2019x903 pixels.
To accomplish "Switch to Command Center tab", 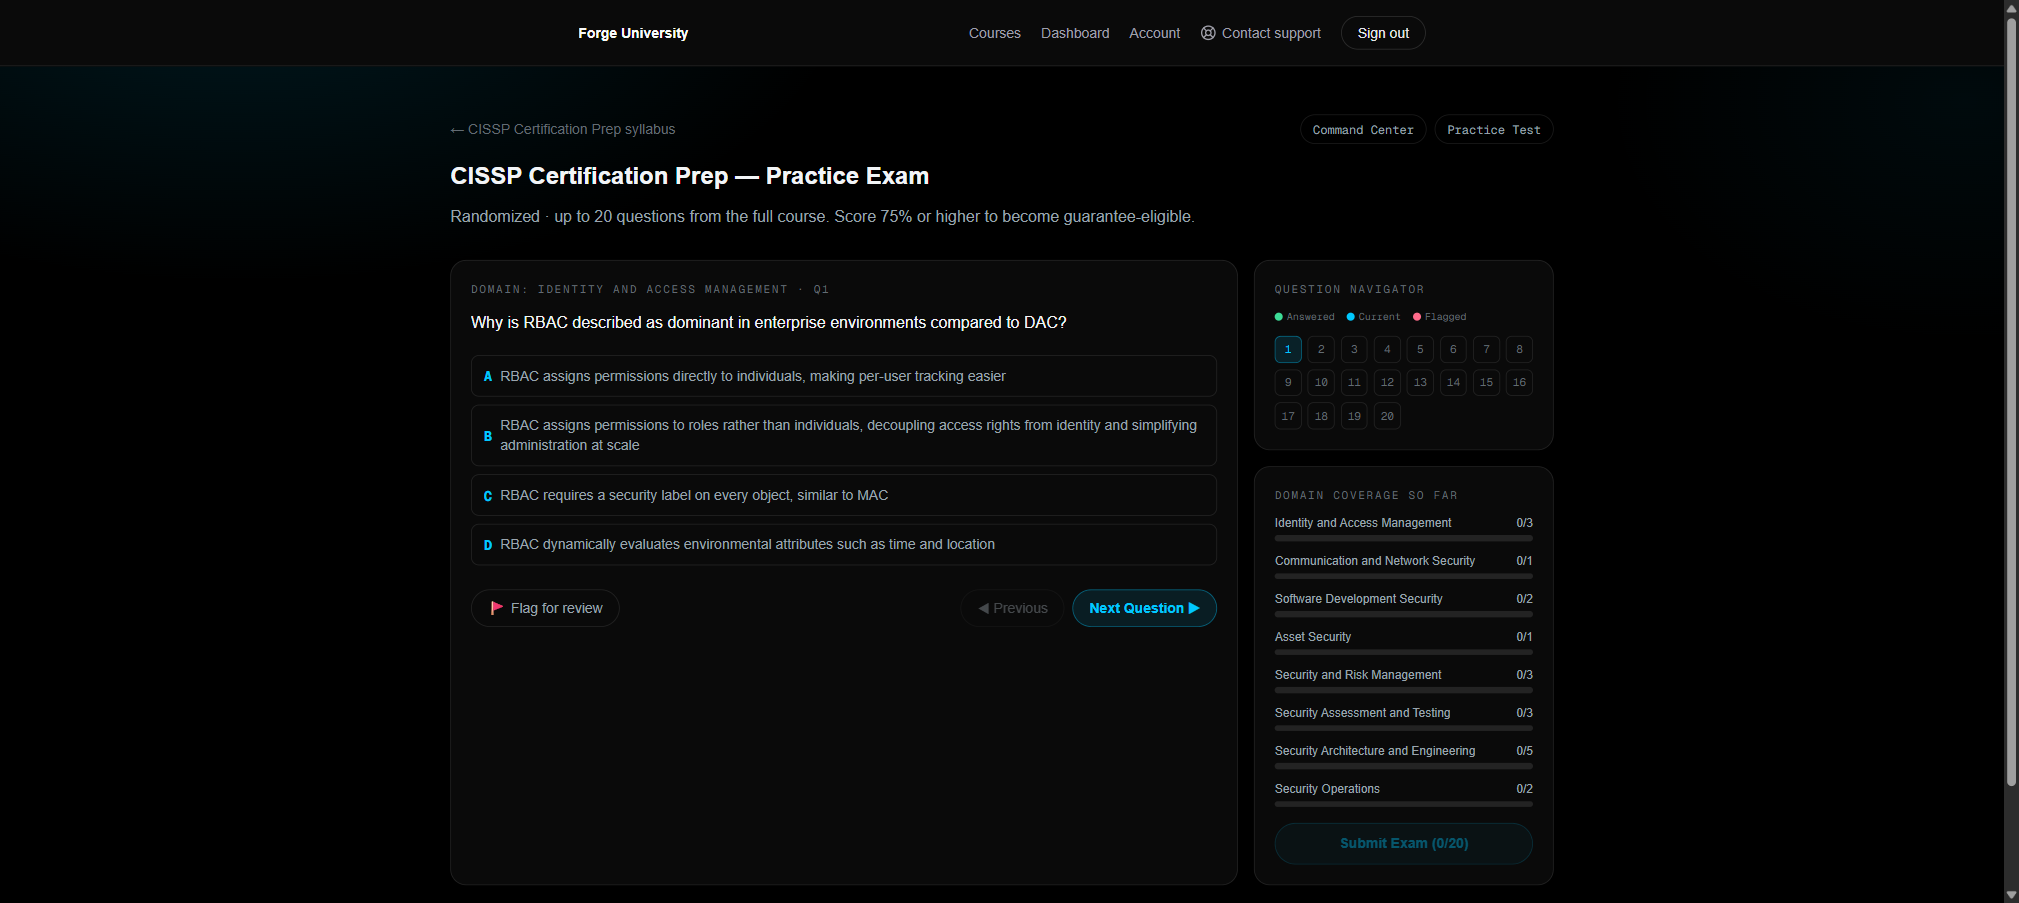I will point(1362,130).
